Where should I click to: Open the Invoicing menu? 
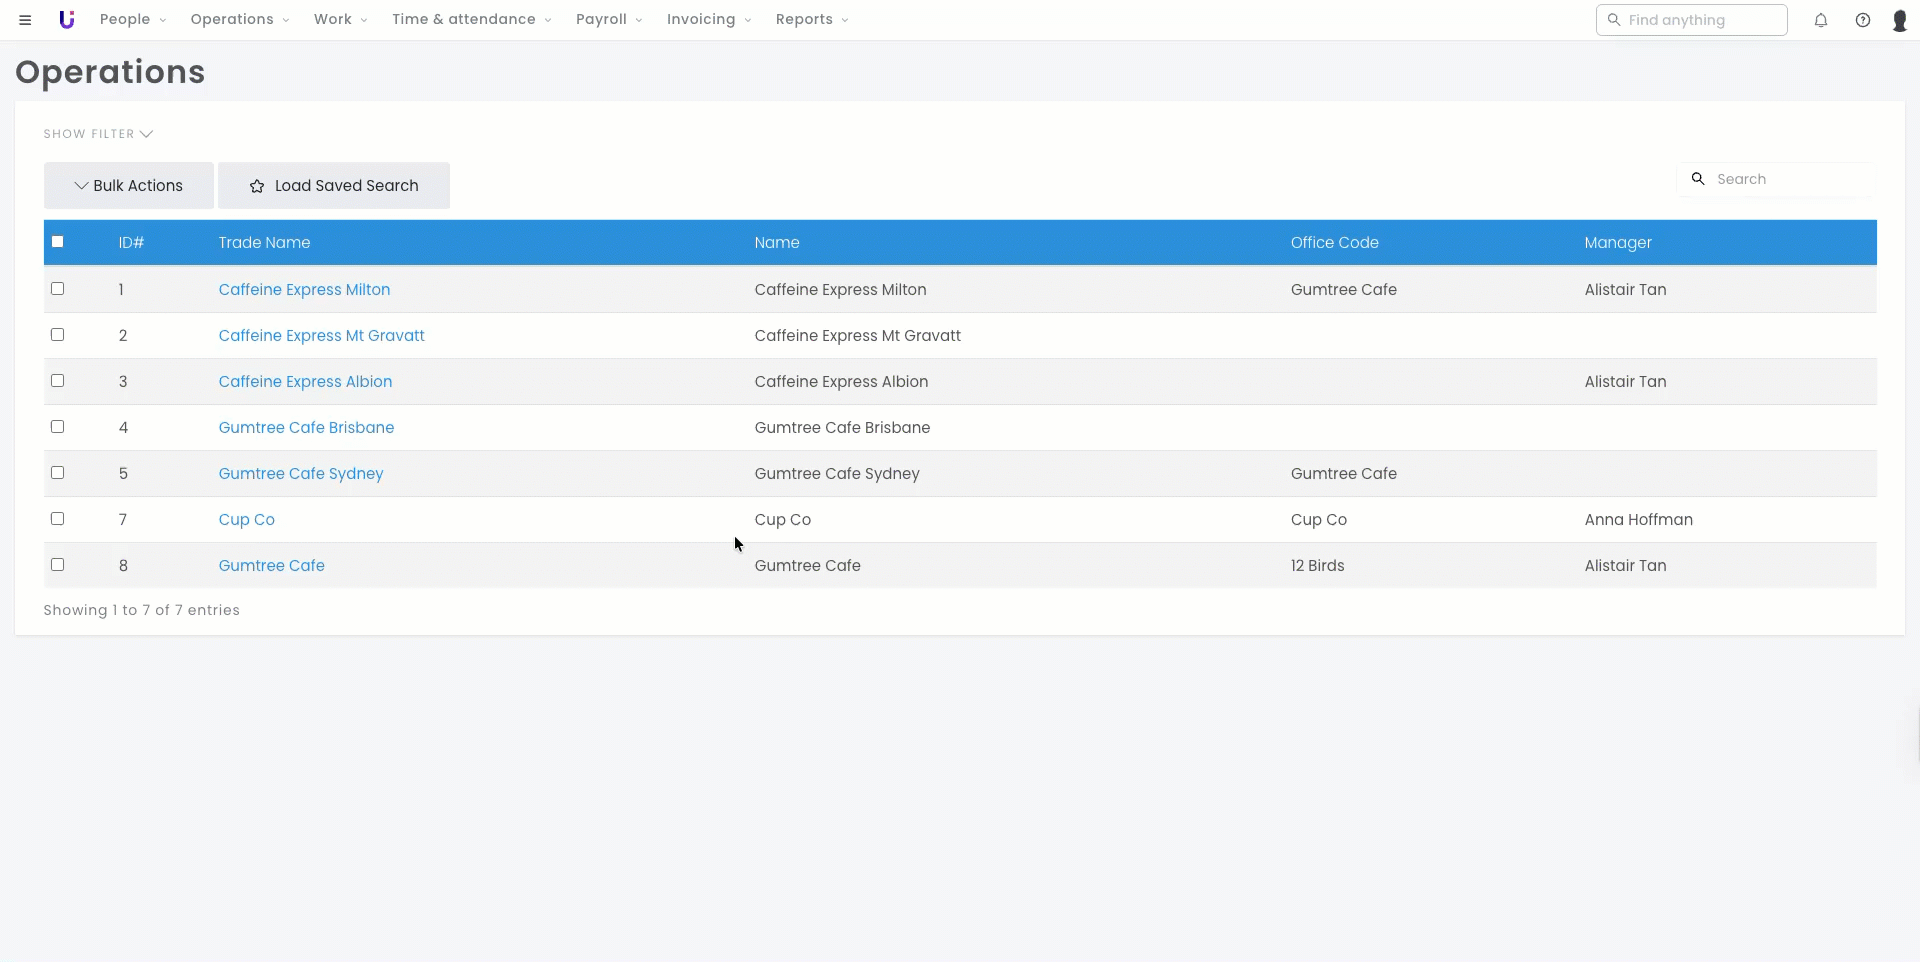click(709, 20)
